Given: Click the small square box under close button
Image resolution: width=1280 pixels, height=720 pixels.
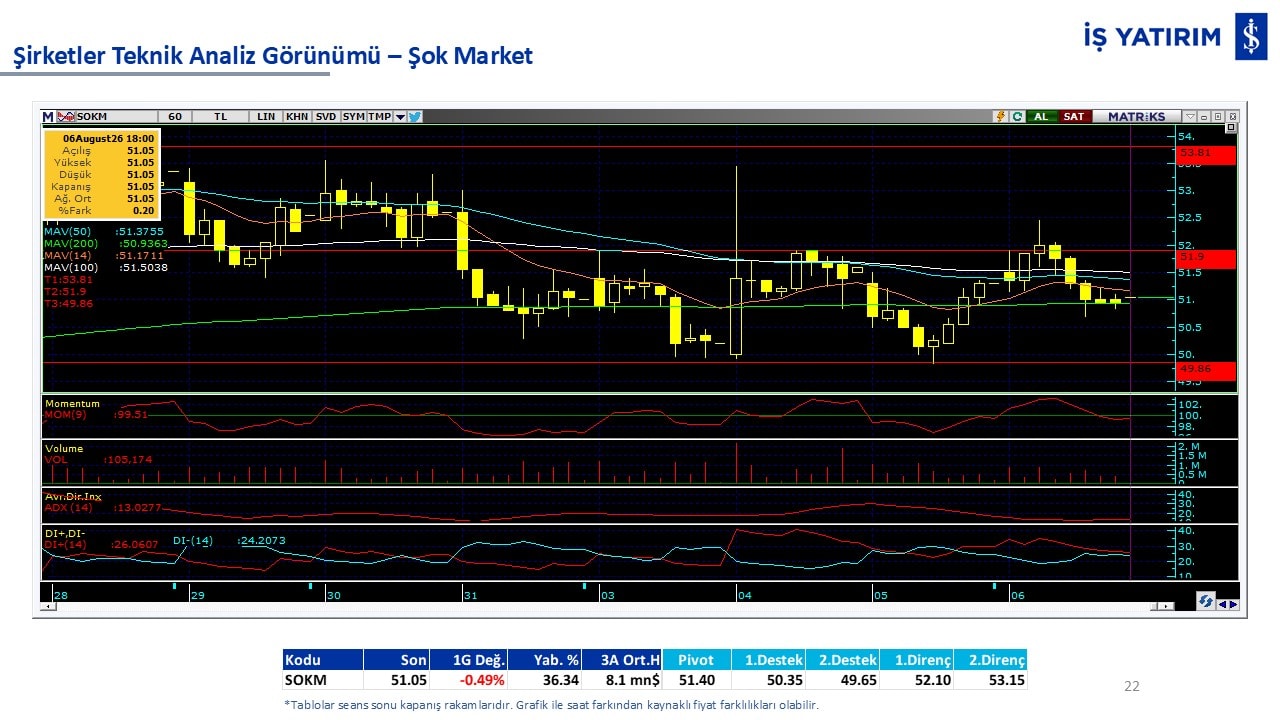Looking at the screenshot, I should 1231,128.
